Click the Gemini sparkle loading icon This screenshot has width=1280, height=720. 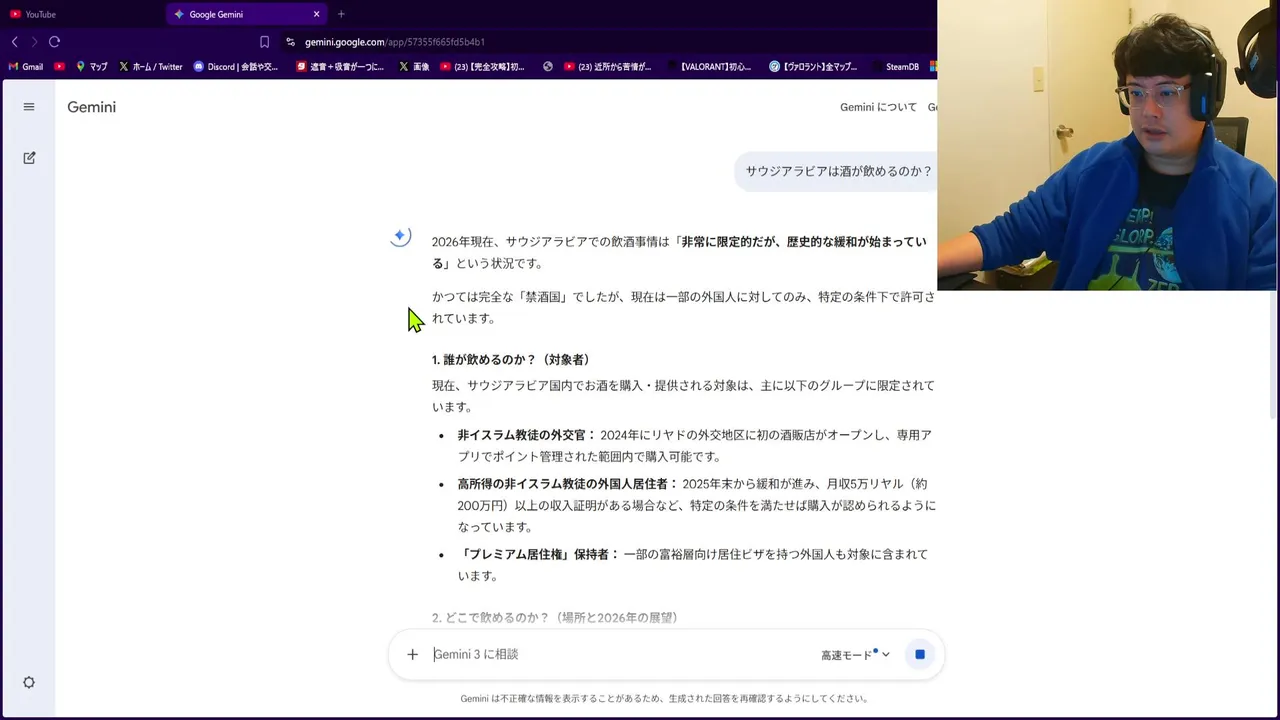[x=400, y=236]
